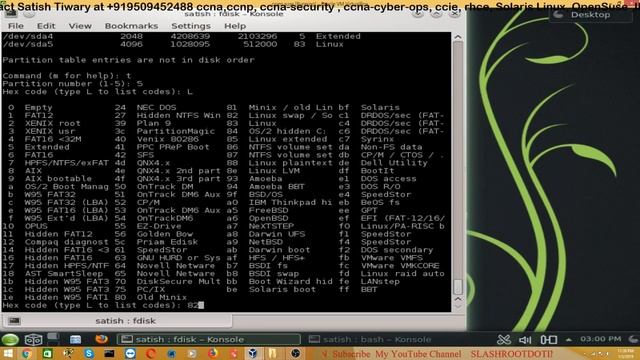The width and height of the screenshot is (640, 360).
Task: Click the 'PartitionMagic' code 3c entry
Action: tap(165, 131)
